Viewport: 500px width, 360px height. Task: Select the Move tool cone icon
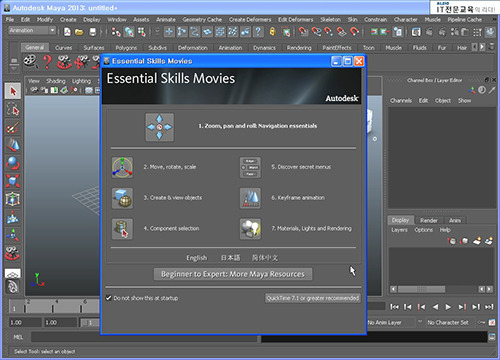pyautogui.click(x=13, y=145)
